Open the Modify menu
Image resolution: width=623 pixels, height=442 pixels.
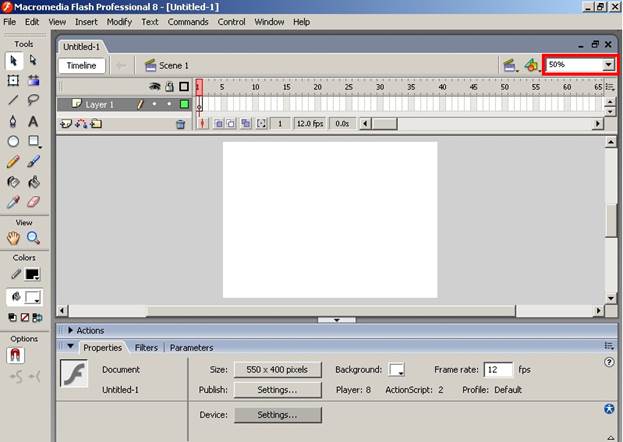click(x=119, y=22)
